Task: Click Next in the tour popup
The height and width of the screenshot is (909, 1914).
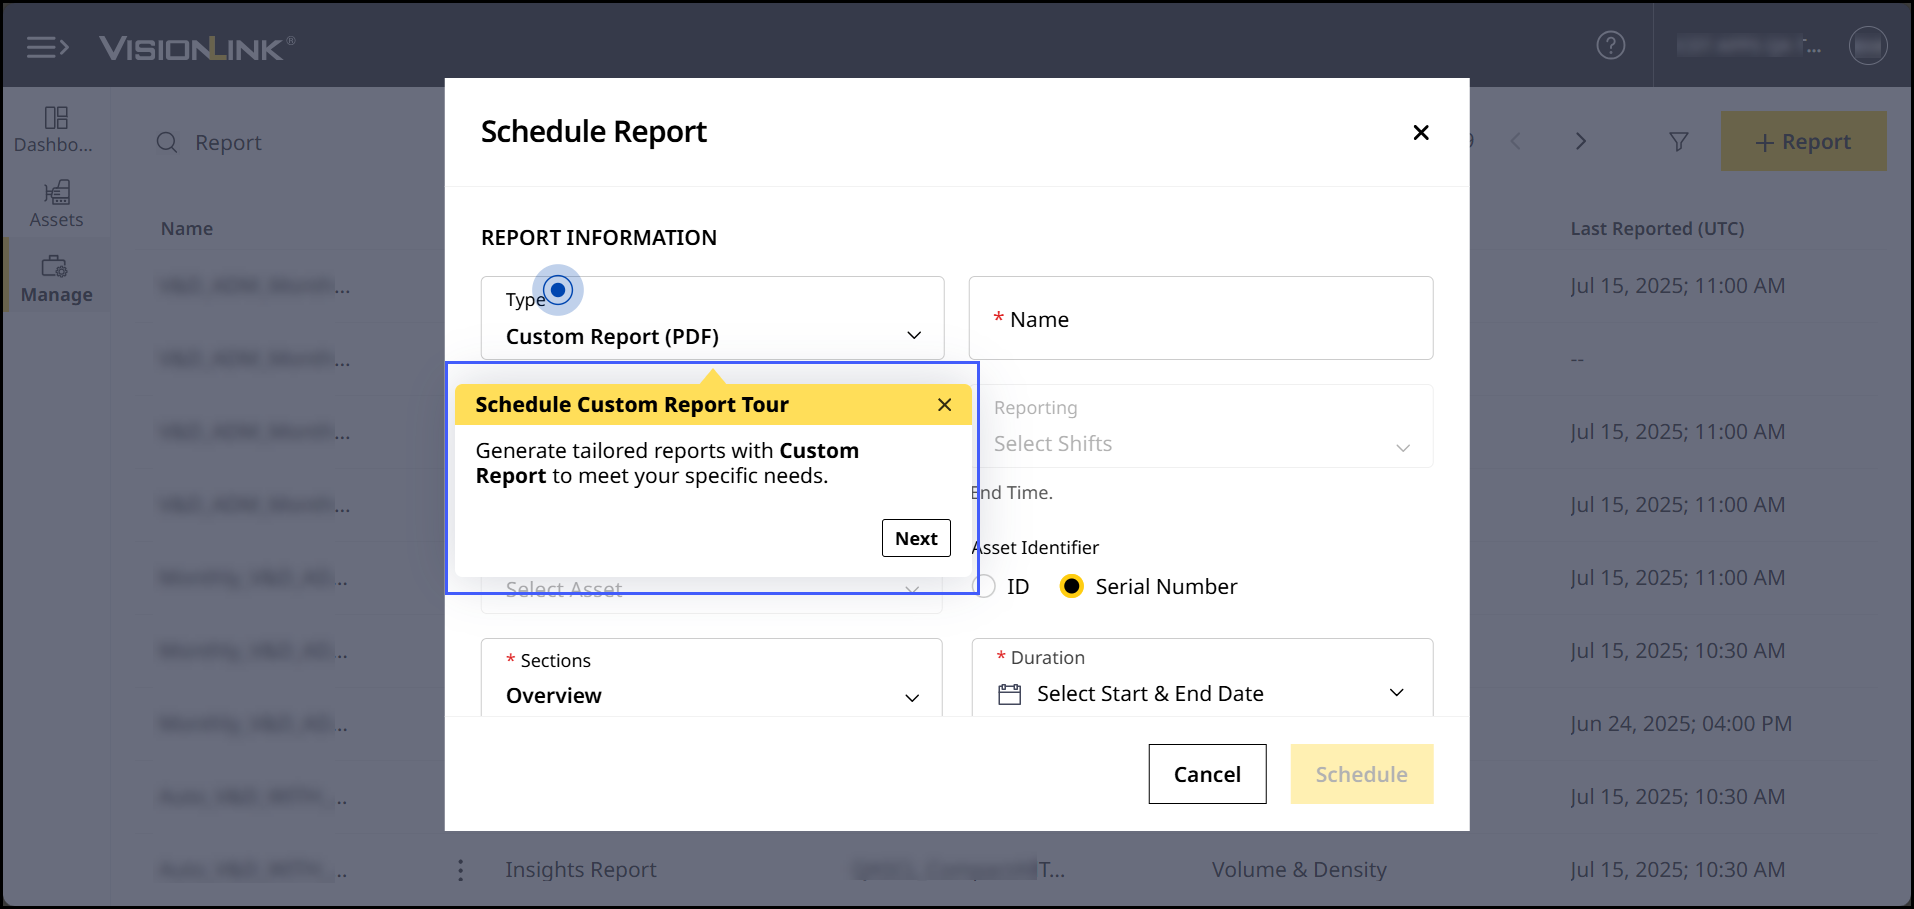Action: click(915, 538)
